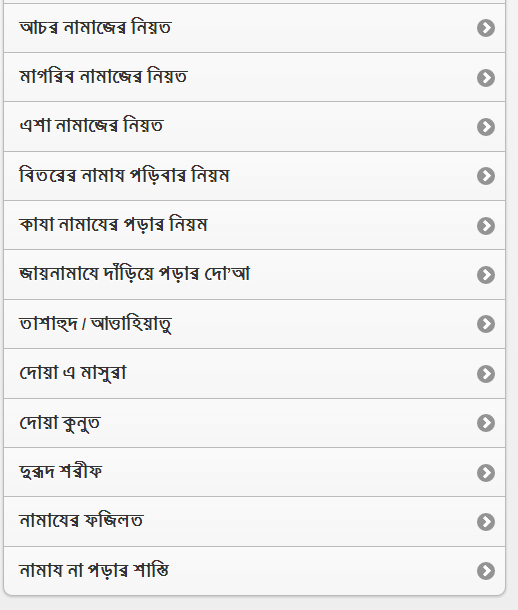
Task: Open তাশাহুদ / আত্তাহিয়াতু item
Action: (254, 324)
